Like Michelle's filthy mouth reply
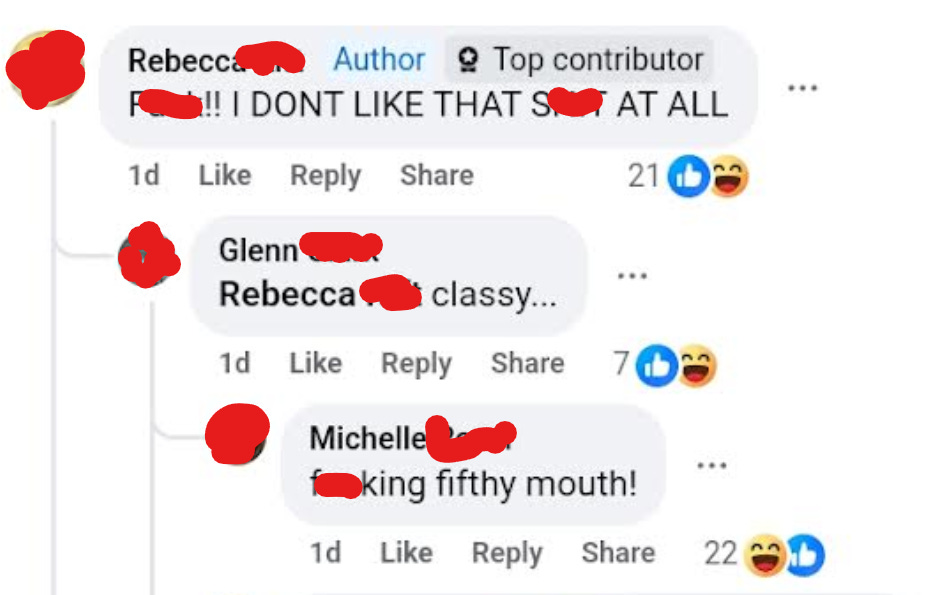This screenshot has height=595, width=940. pos(406,552)
